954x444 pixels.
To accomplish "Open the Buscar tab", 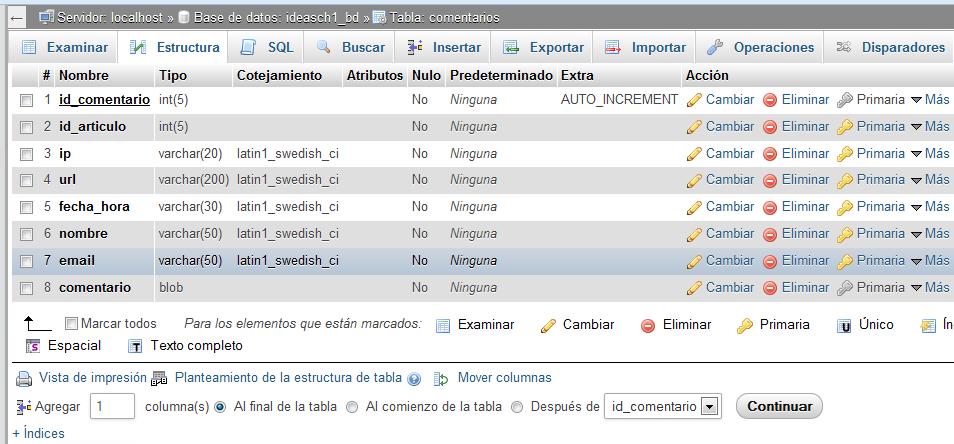I will pos(350,47).
